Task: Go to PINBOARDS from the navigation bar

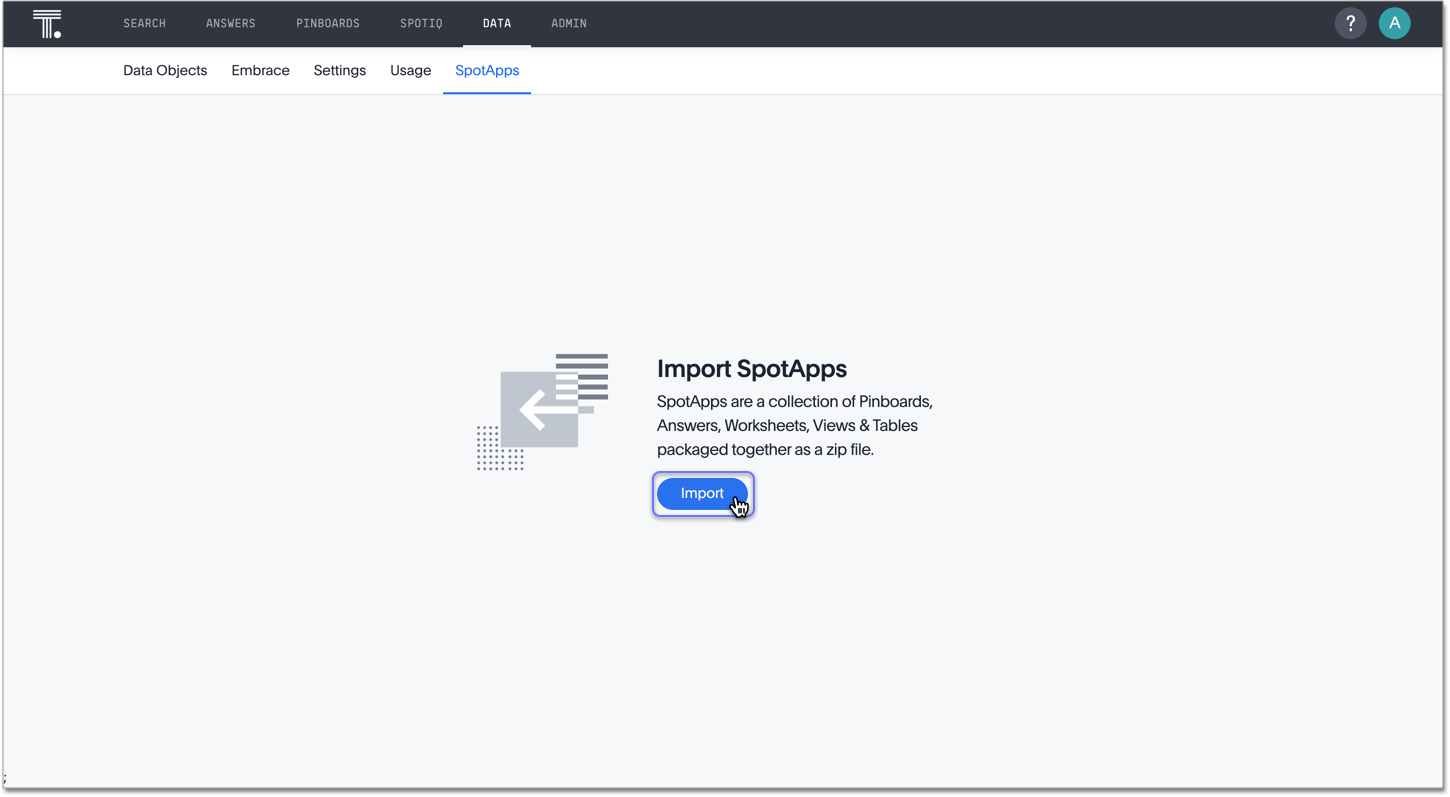Action: pyautogui.click(x=327, y=23)
